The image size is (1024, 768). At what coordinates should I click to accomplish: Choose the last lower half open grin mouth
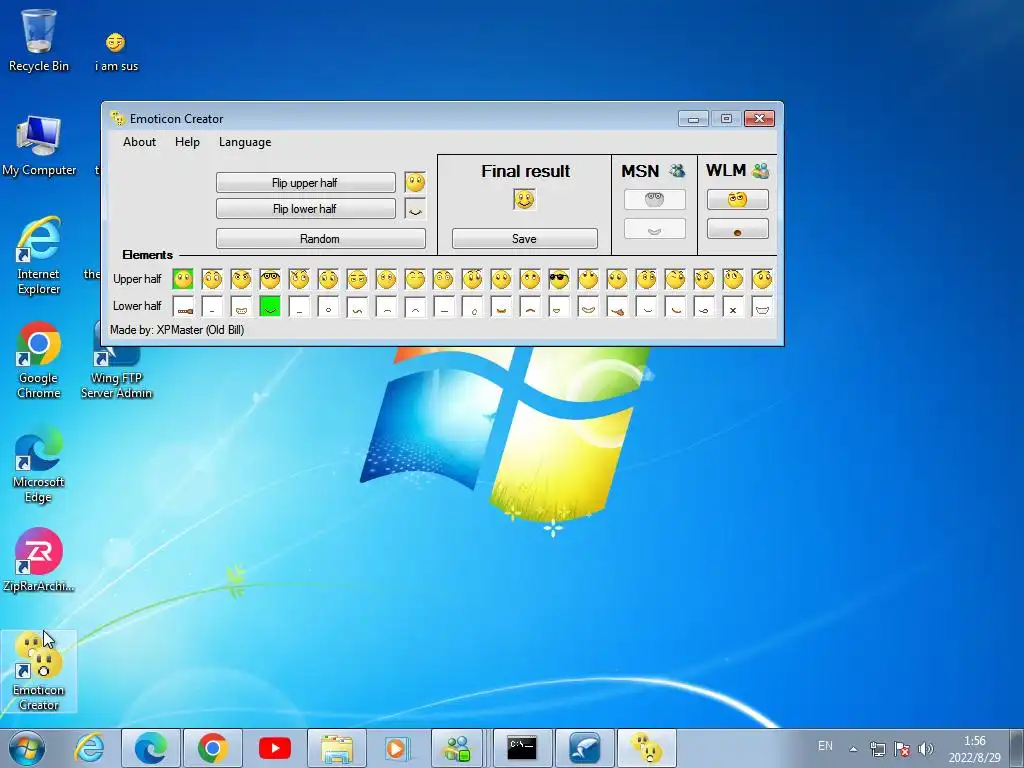(761, 306)
